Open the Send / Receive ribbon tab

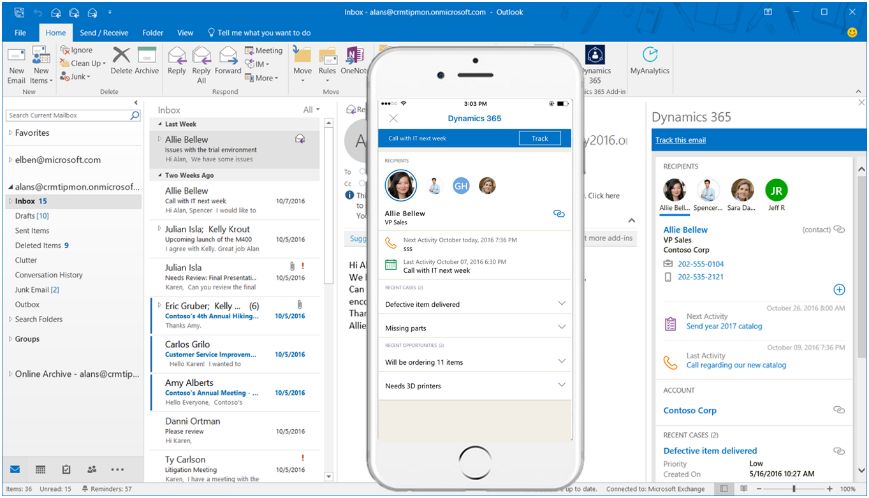[104, 33]
